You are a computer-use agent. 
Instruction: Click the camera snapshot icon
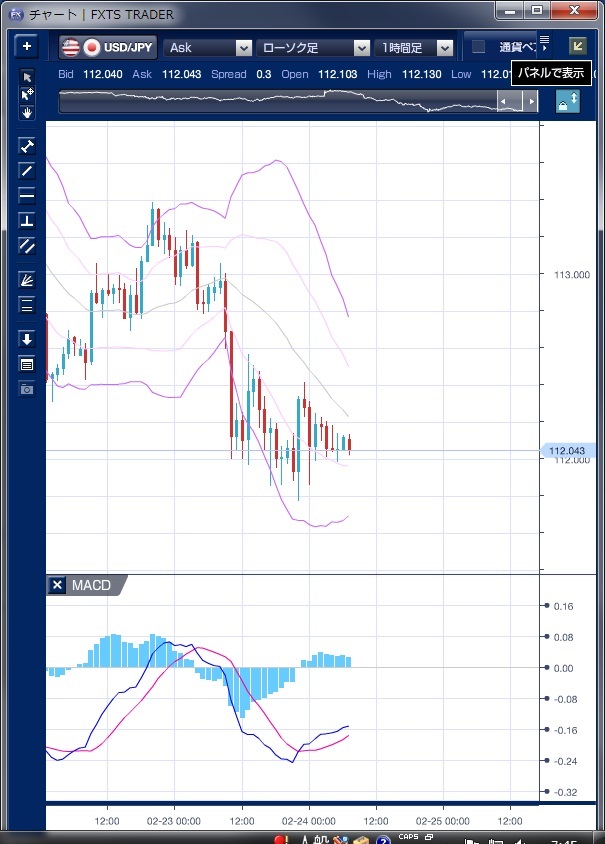[x=27, y=388]
